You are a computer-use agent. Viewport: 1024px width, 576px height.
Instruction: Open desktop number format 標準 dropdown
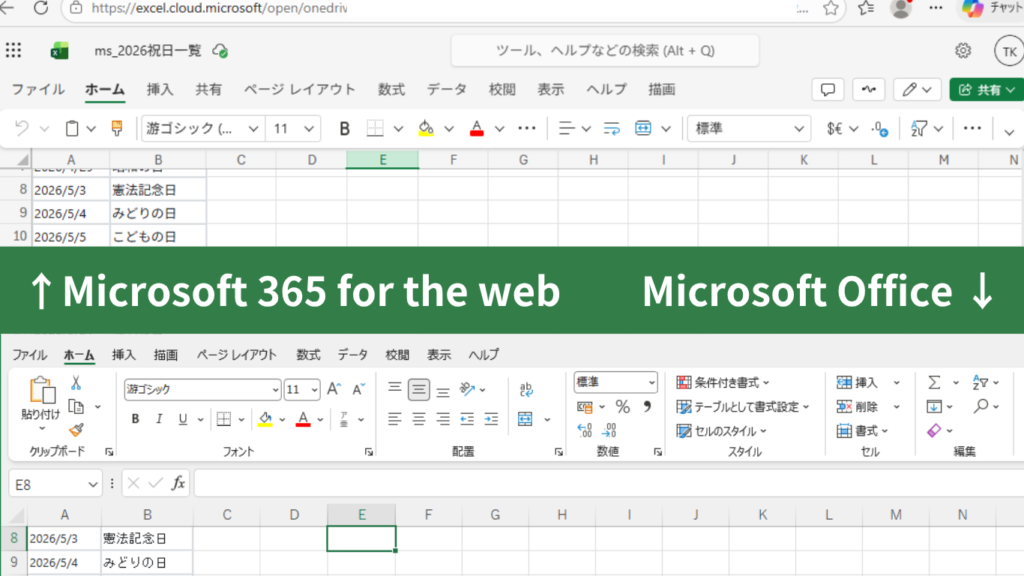point(651,383)
